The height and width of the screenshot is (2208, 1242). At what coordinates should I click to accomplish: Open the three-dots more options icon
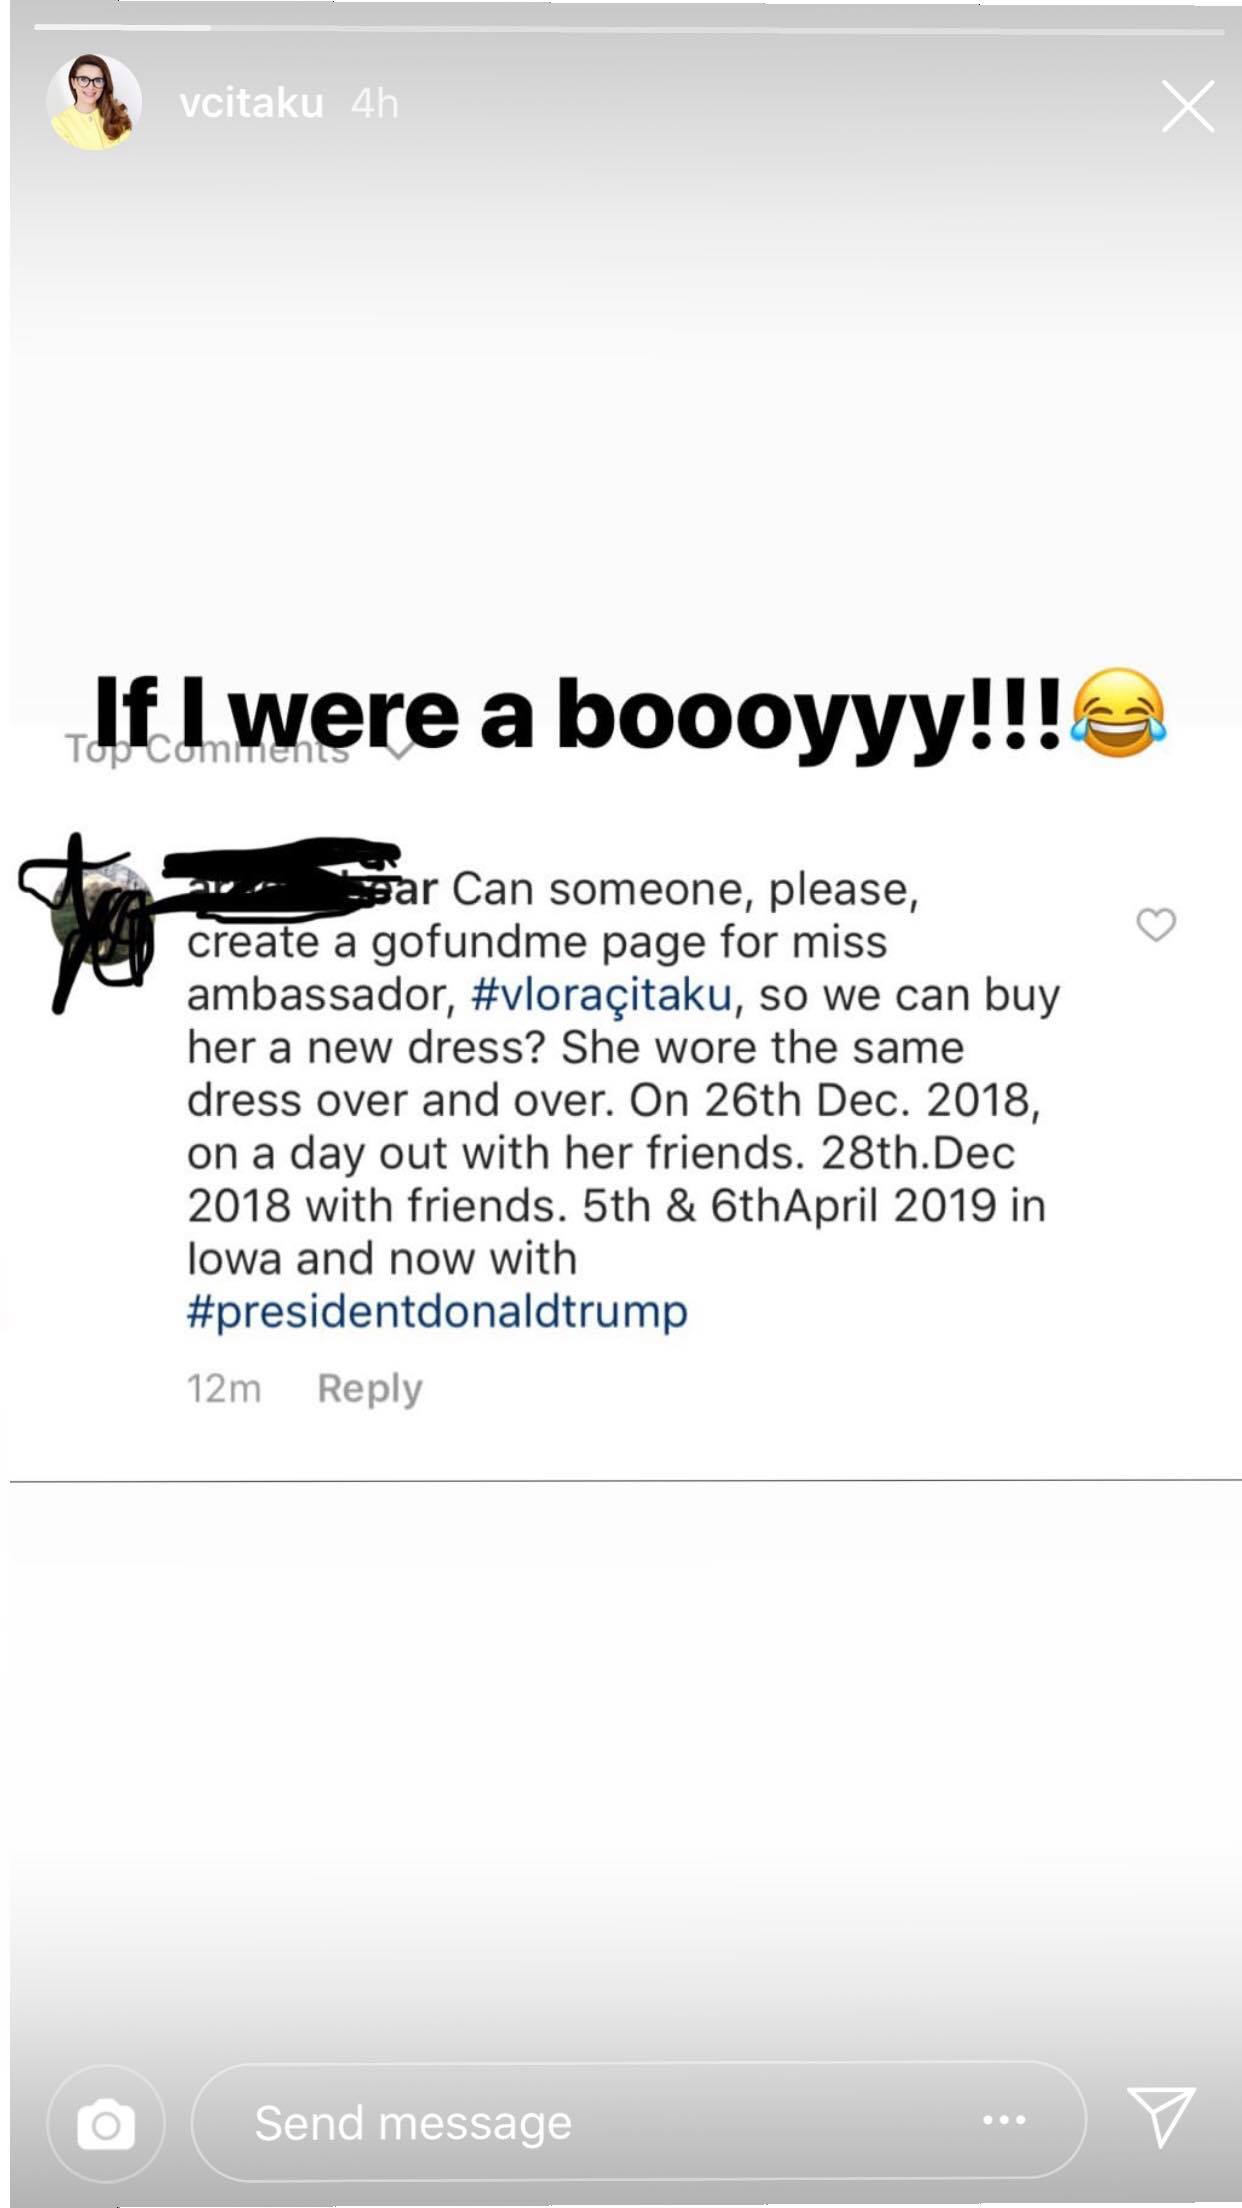tap(1004, 2120)
